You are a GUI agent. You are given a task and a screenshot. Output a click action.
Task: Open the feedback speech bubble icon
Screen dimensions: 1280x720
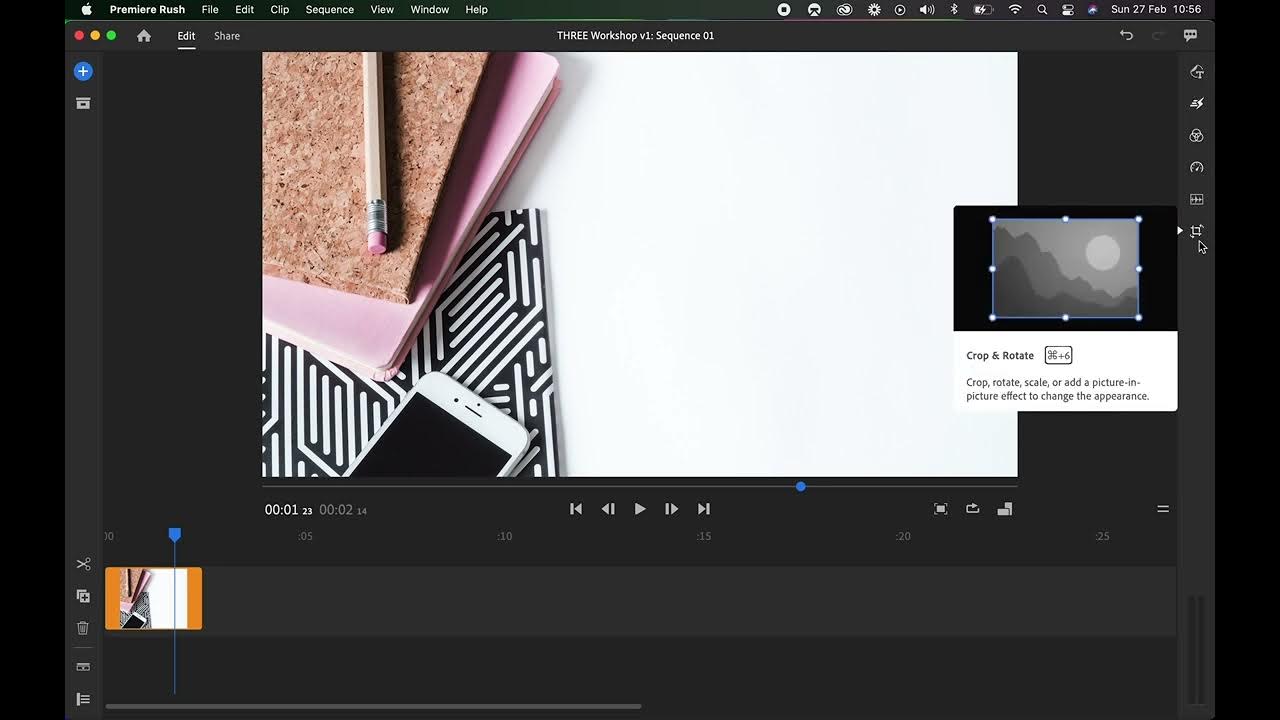pyautogui.click(x=1190, y=35)
